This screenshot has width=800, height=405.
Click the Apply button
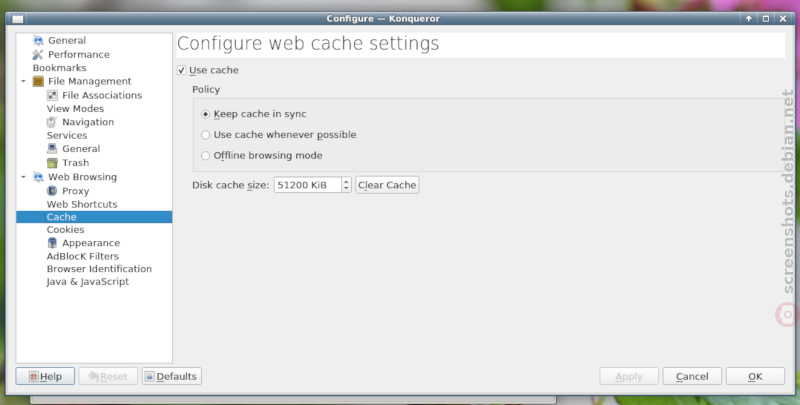pyautogui.click(x=629, y=376)
